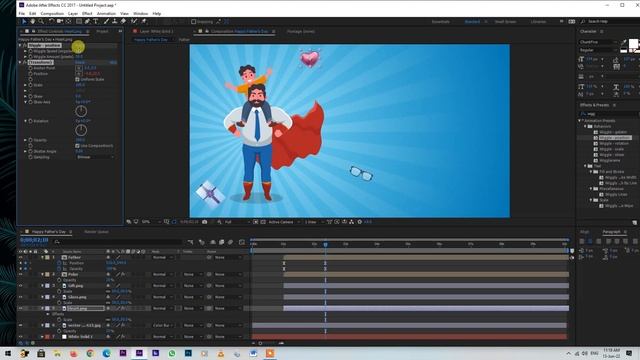This screenshot has width=640, height=360.
Task: Toggle Rotation stopwatch in Effect Controls
Action: [x=30, y=121]
